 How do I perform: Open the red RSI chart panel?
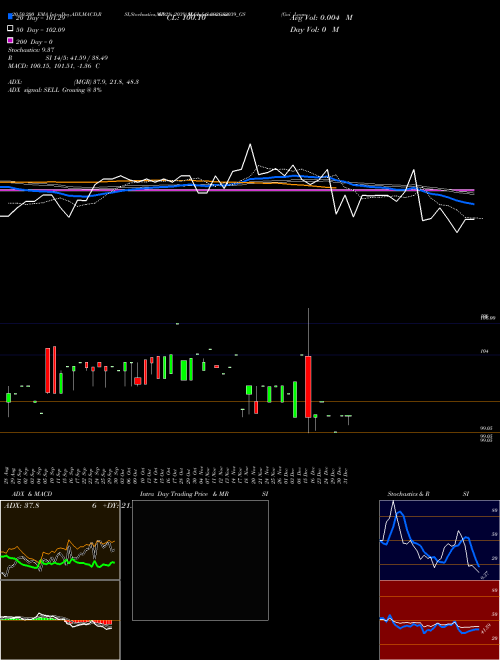click(x=439, y=620)
